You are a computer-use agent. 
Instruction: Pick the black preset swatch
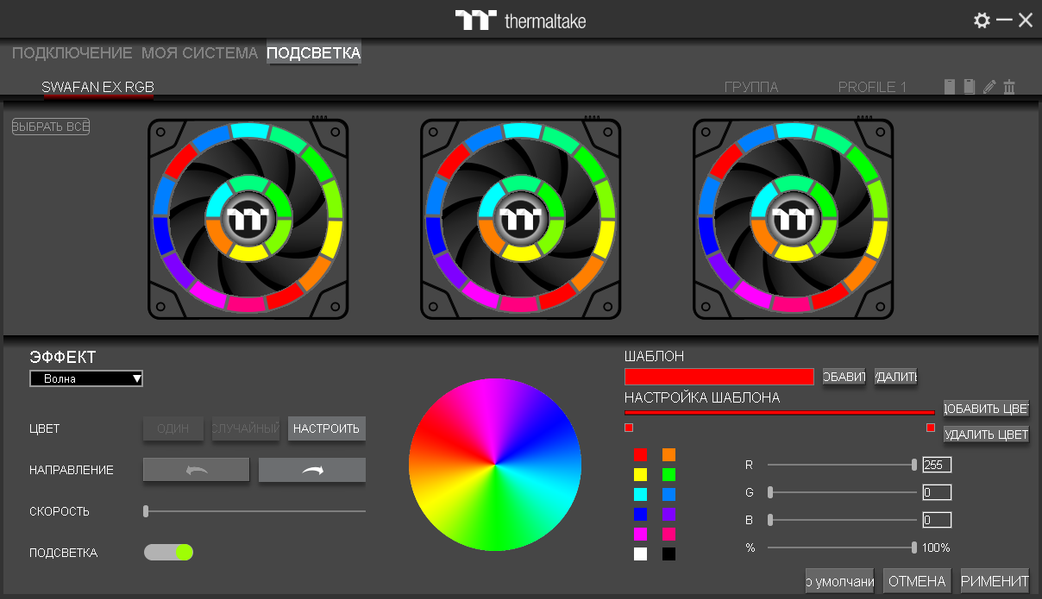click(669, 554)
